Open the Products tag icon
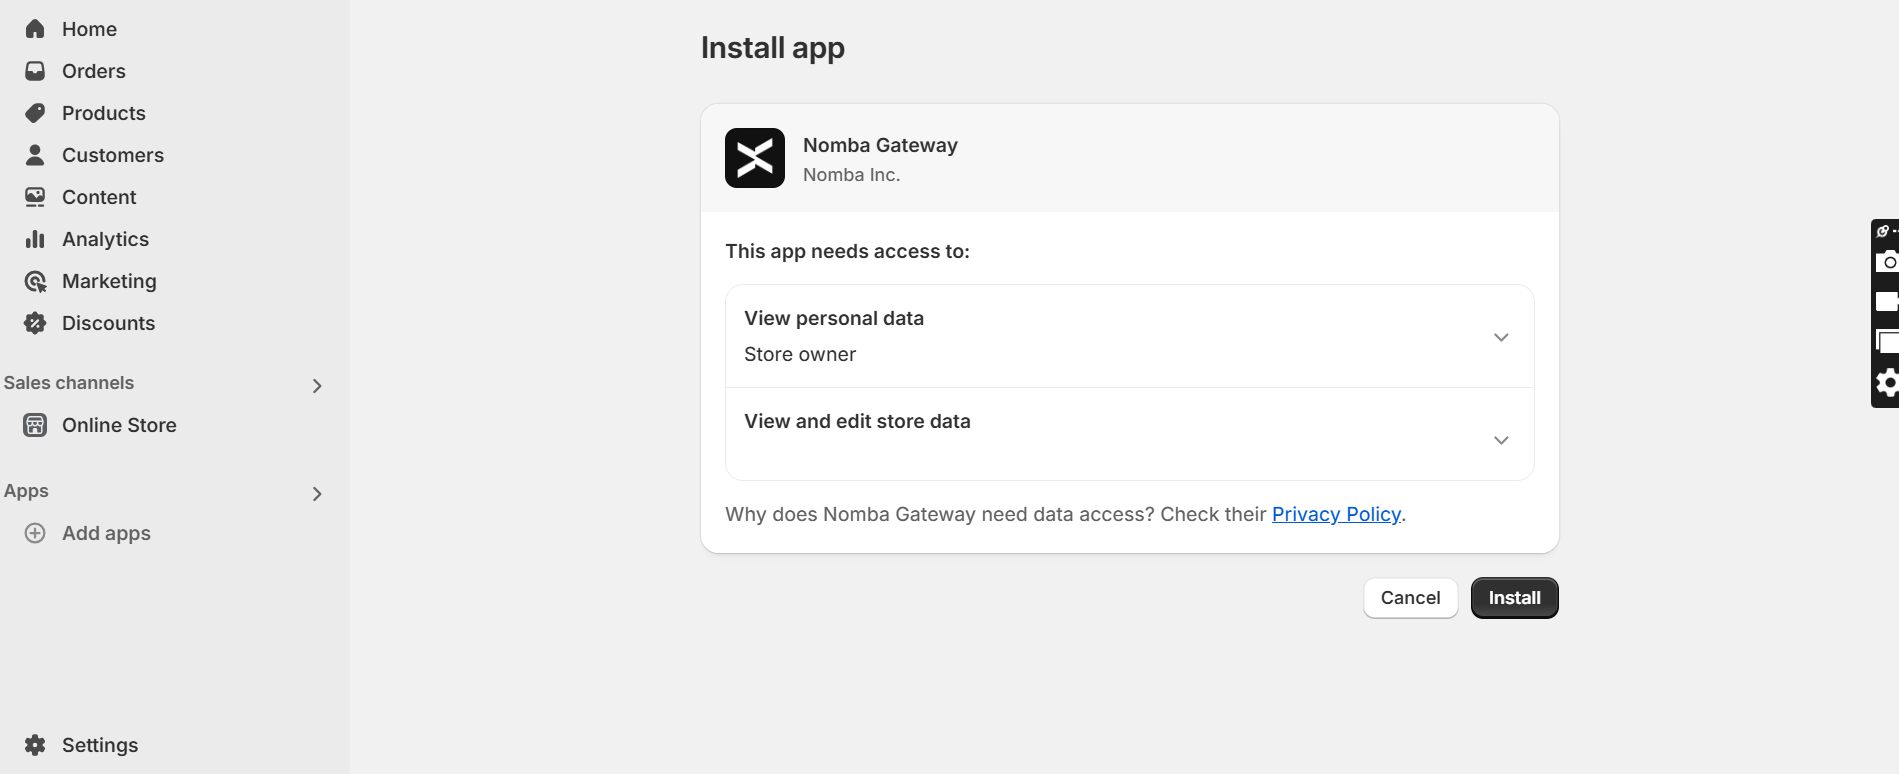1899x774 pixels. click(35, 113)
